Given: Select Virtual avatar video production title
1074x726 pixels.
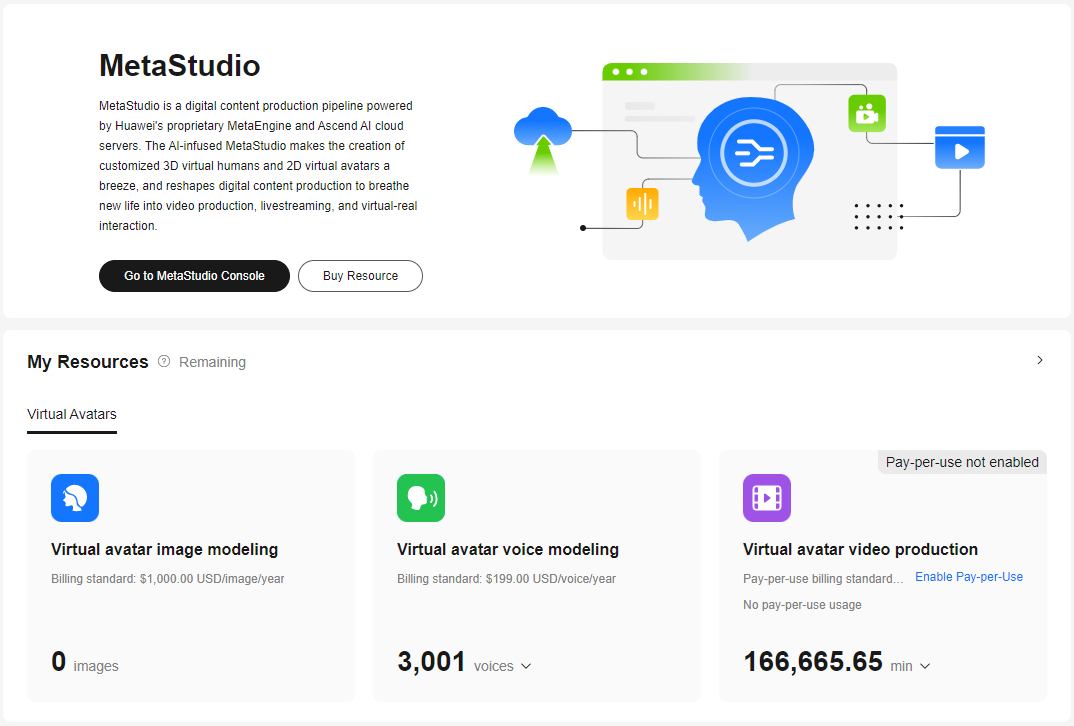Looking at the screenshot, I should 860,549.
